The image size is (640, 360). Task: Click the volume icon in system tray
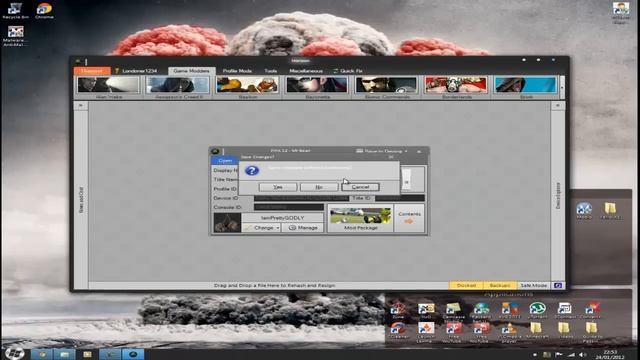point(583,355)
